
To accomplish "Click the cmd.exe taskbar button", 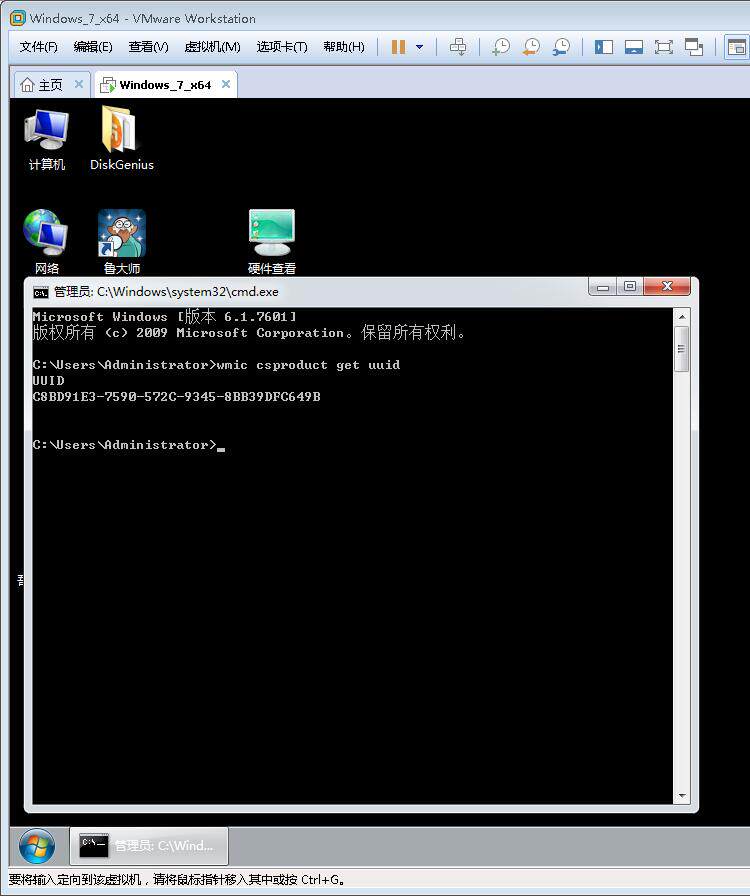I will [149, 846].
